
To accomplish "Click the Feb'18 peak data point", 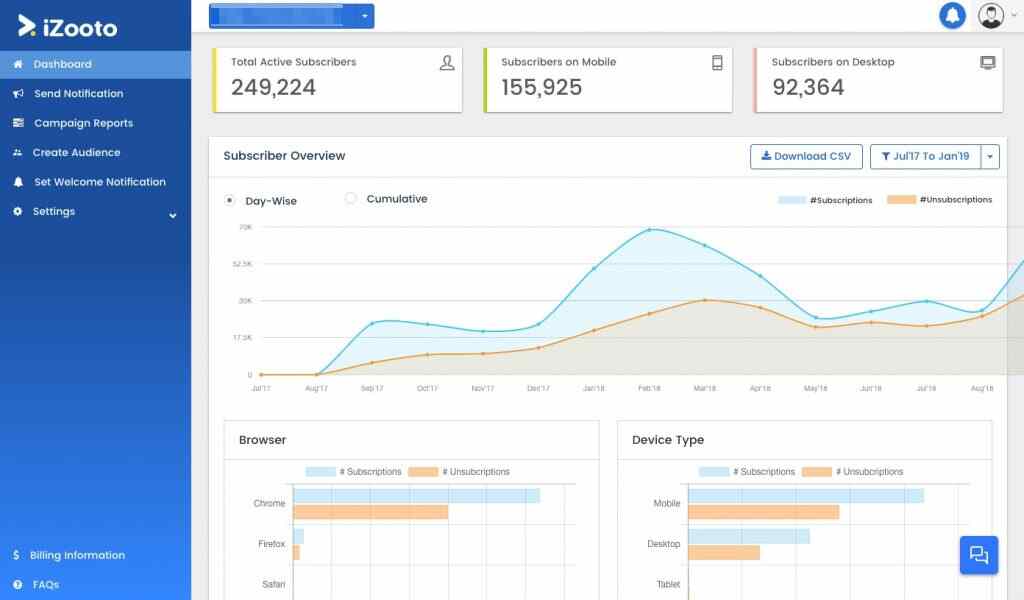I will click(649, 230).
